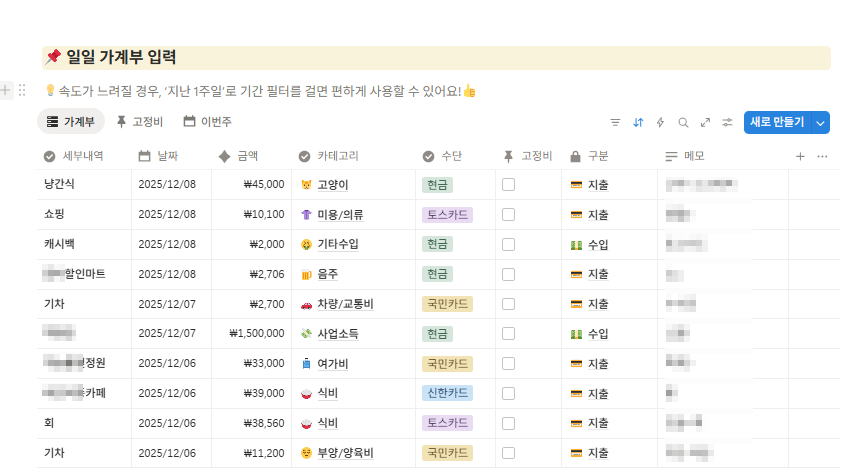Screen dimensions: 864x476
Task: Open the view settings sliders icon
Action: point(728,122)
